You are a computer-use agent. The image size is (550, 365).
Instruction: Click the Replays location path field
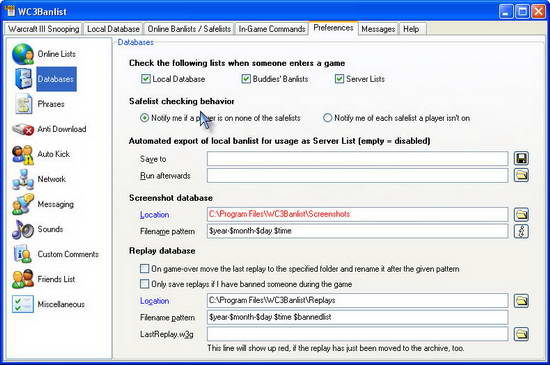click(x=357, y=300)
